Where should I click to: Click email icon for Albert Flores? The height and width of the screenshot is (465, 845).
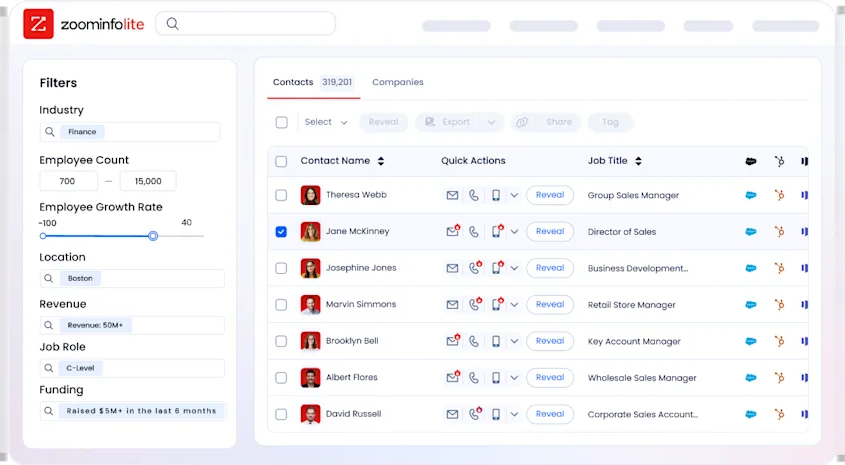pyautogui.click(x=453, y=377)
